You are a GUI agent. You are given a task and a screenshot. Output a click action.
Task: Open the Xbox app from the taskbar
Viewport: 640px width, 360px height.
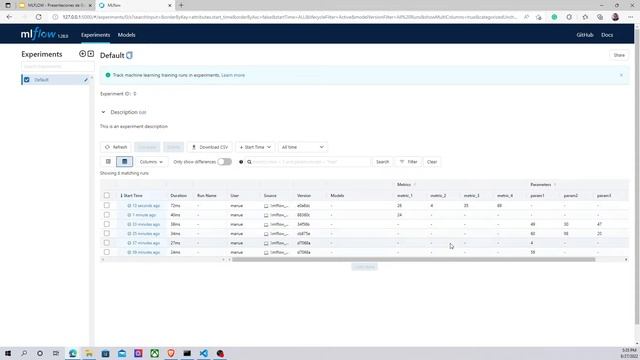[x=155, y=353]
